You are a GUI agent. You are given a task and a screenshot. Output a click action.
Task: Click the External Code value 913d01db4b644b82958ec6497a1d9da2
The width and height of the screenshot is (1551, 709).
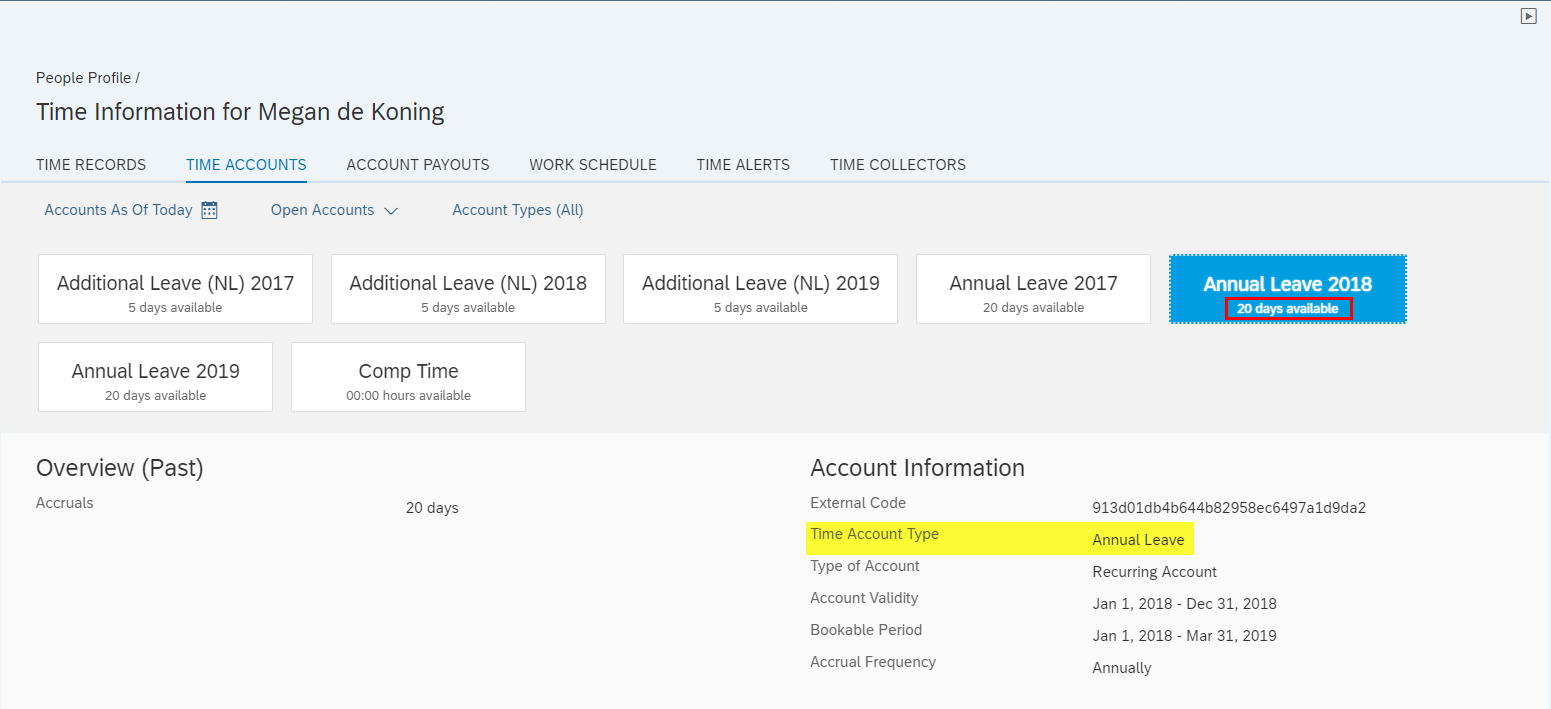pos(1229,508)
